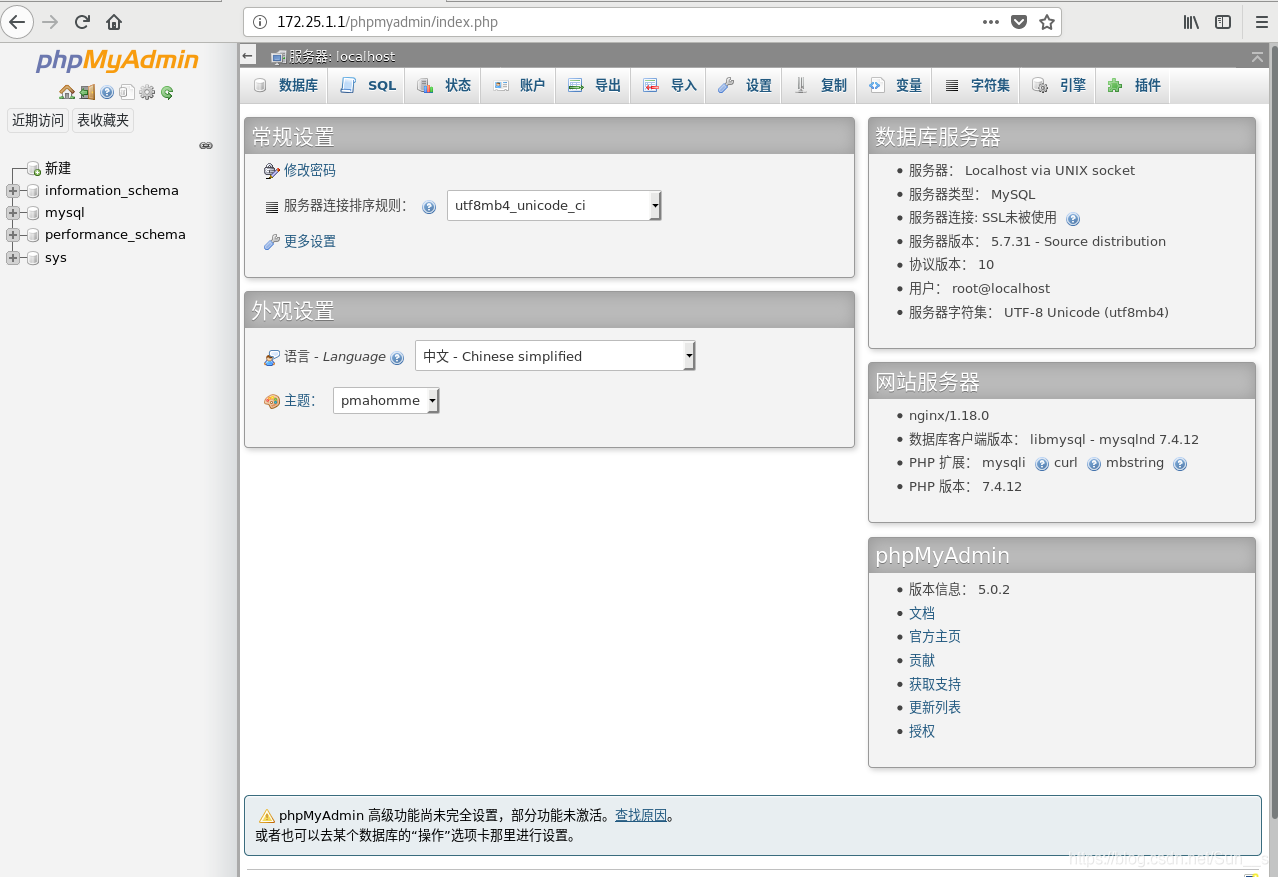Viewport: 1278px width, 877px height.
Task: Click the 授权 link
Action: coord(922,731)
